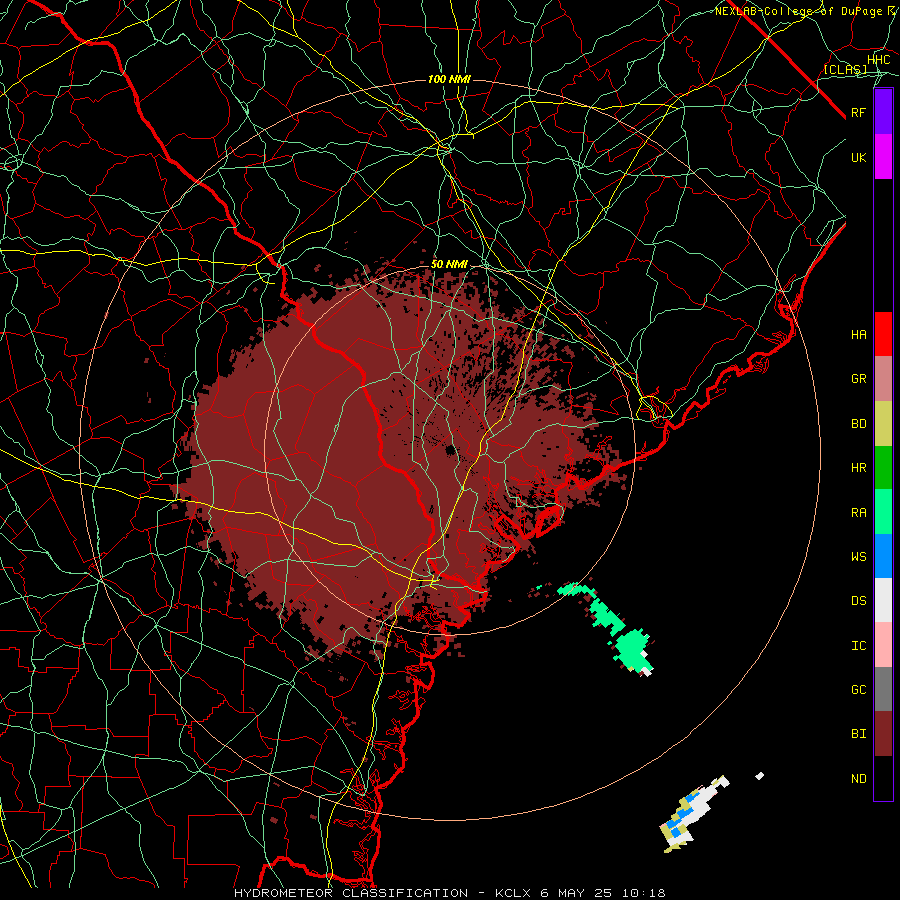900x900 pixels.
Task: Click the yellow BD legend color swatch
Action: (x=883, y=424)
